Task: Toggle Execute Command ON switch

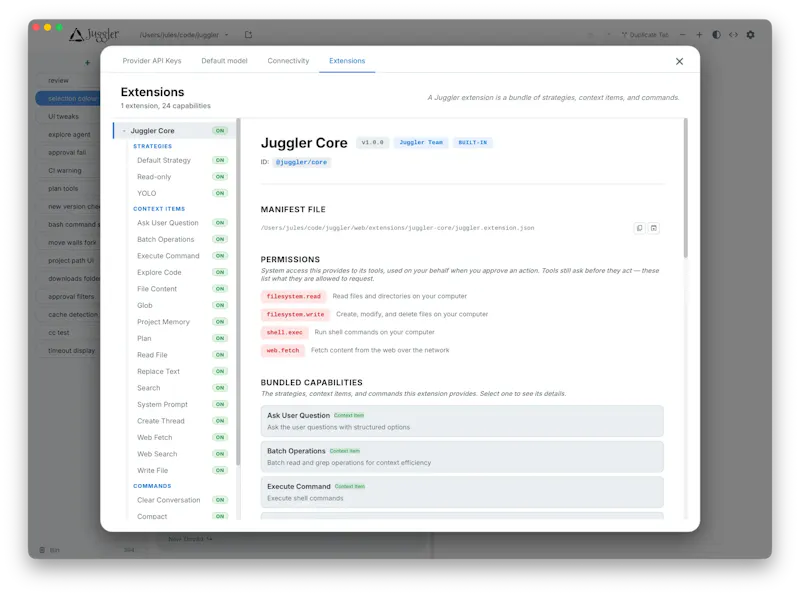Action: [x=220, y=256]
